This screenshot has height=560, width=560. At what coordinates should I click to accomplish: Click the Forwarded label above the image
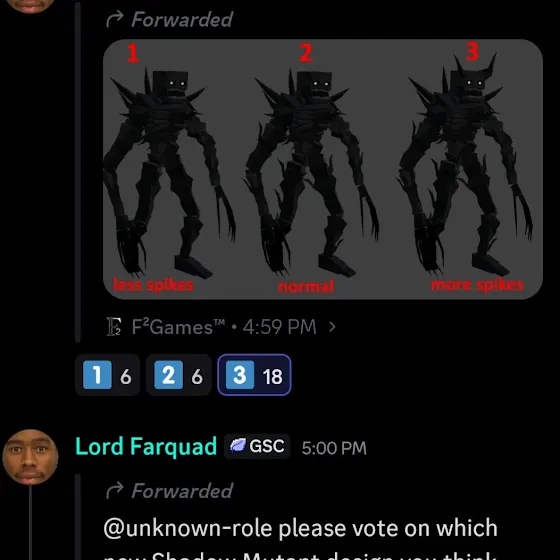coord(182,19)
